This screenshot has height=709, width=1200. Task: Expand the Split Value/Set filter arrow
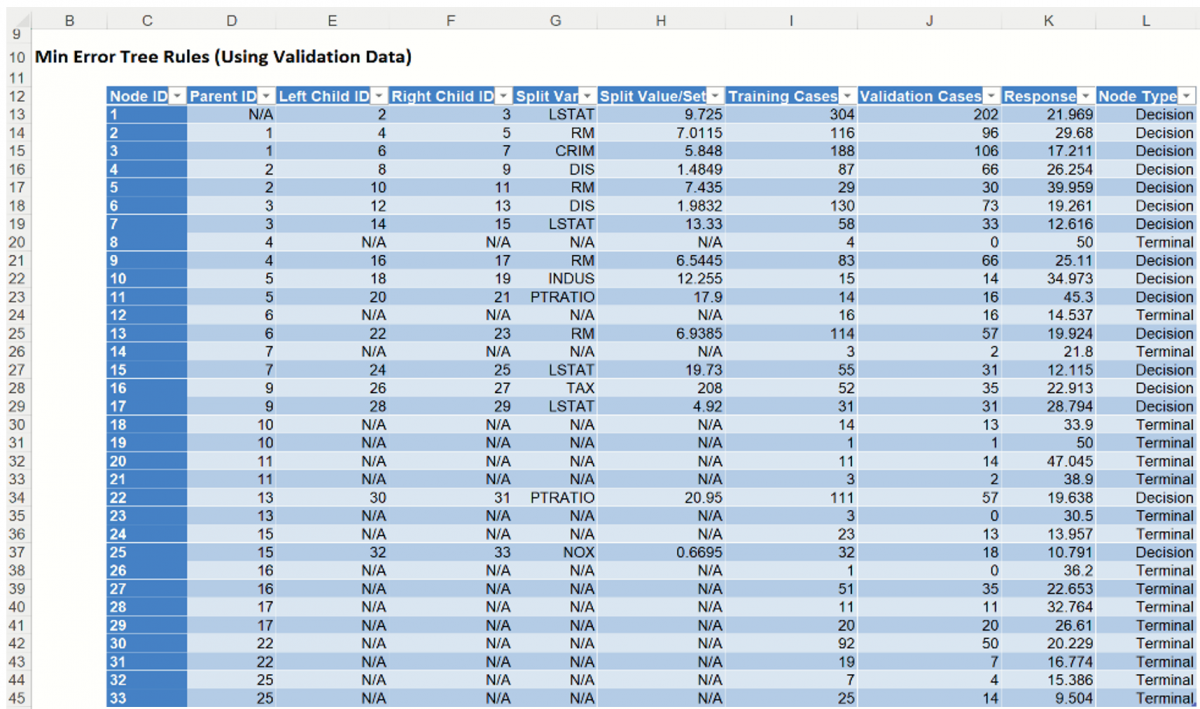click(716, 96)
